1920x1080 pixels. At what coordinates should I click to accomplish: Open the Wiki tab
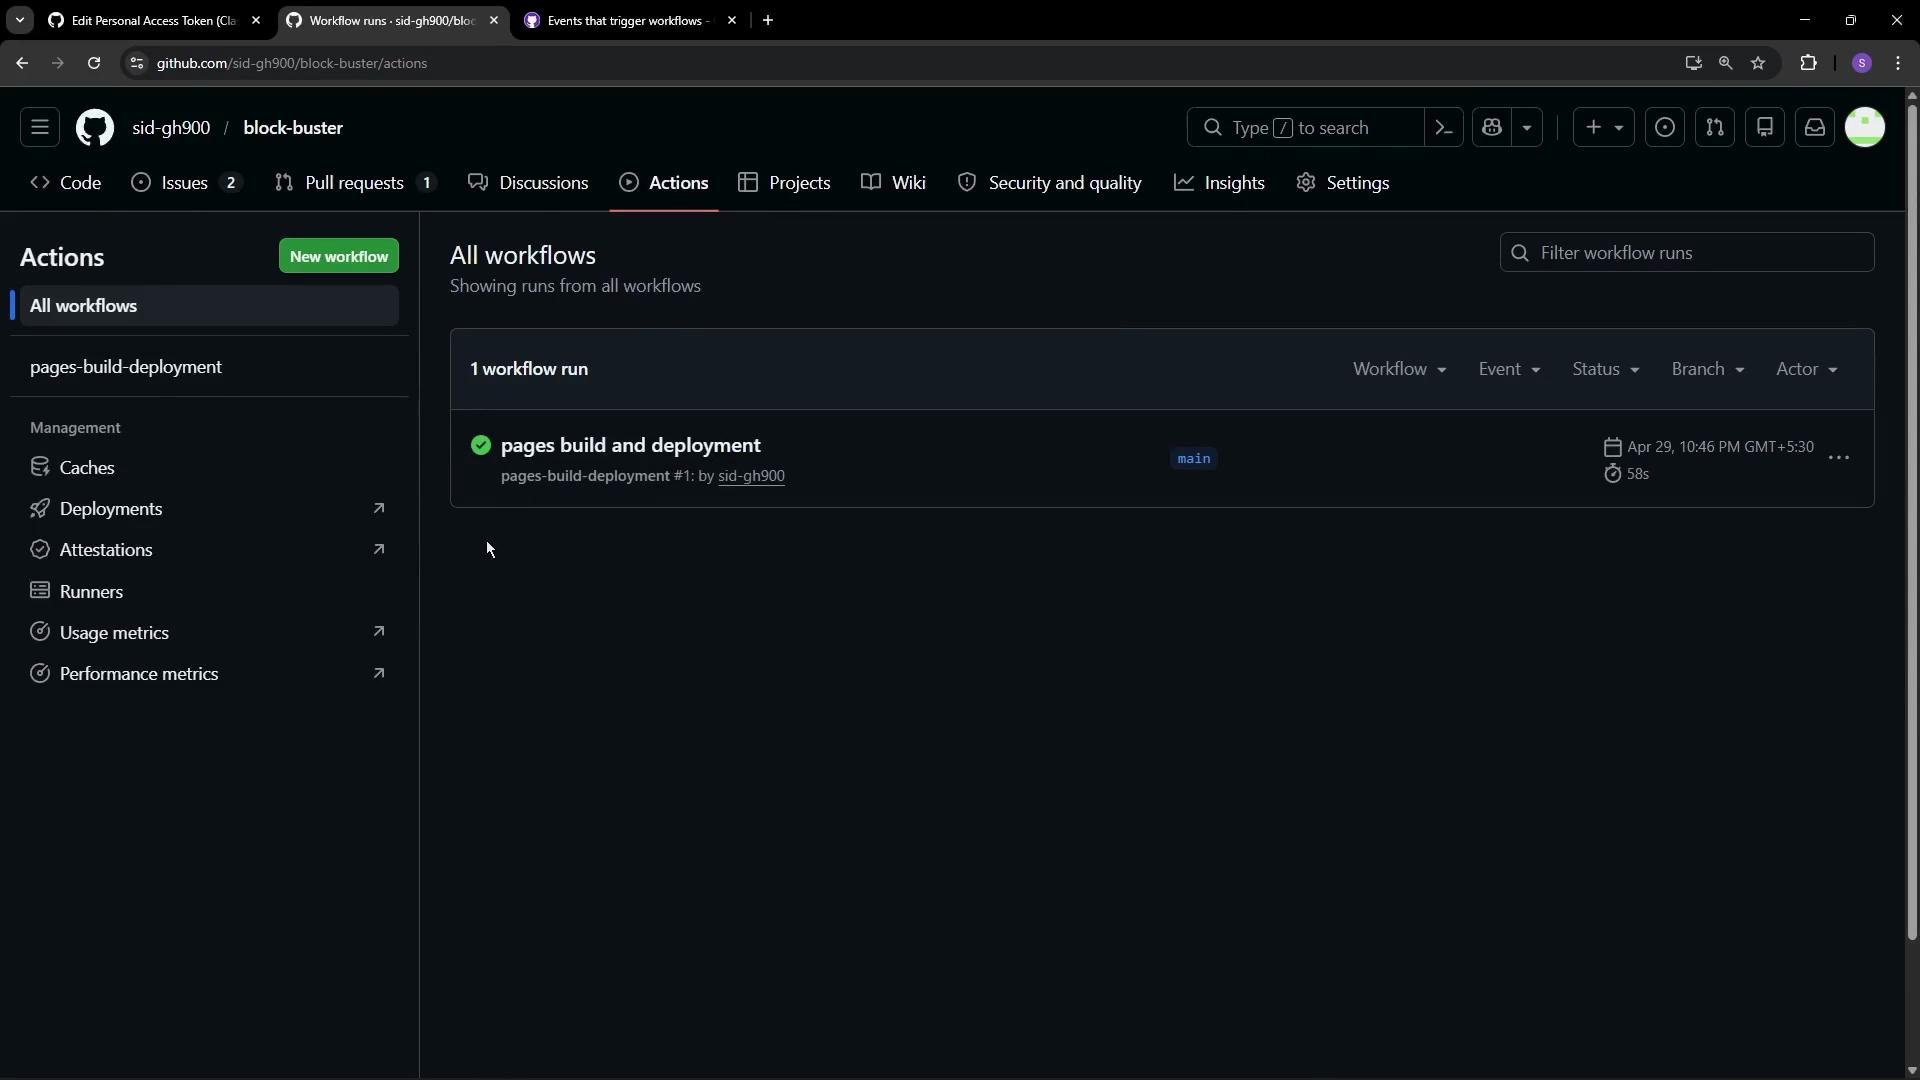click(894, 183)
